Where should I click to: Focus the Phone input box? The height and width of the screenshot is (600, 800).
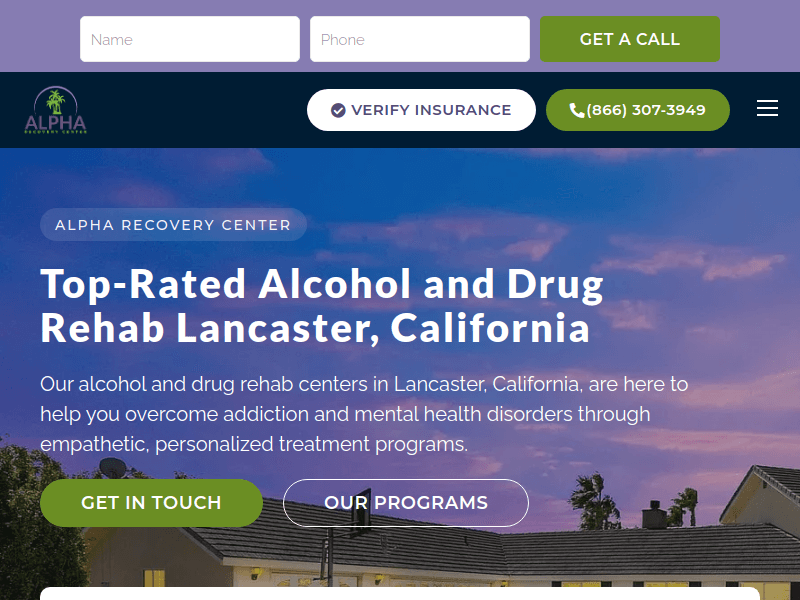tap(419, 38)
